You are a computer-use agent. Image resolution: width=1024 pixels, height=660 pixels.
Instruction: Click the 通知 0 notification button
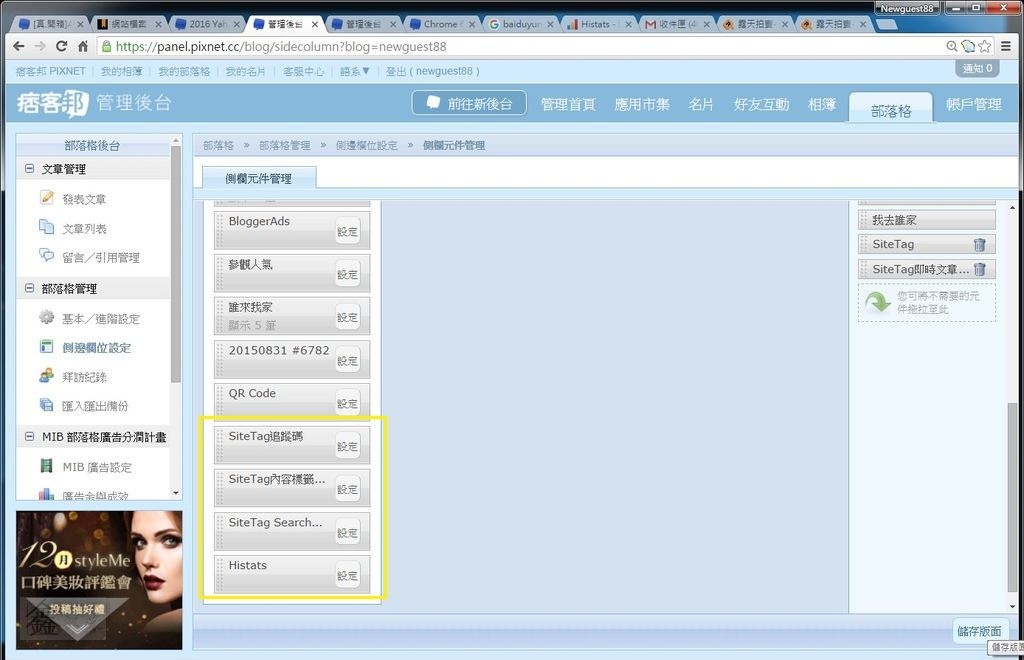[978, 69]
